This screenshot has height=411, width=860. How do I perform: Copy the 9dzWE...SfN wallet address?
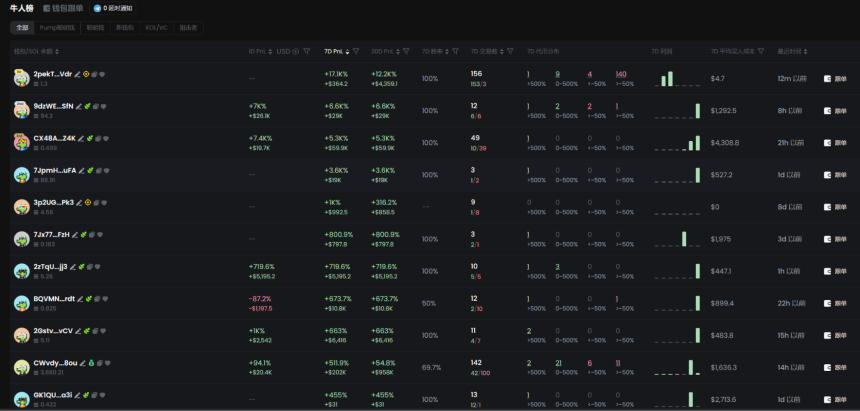coord(95,106)
